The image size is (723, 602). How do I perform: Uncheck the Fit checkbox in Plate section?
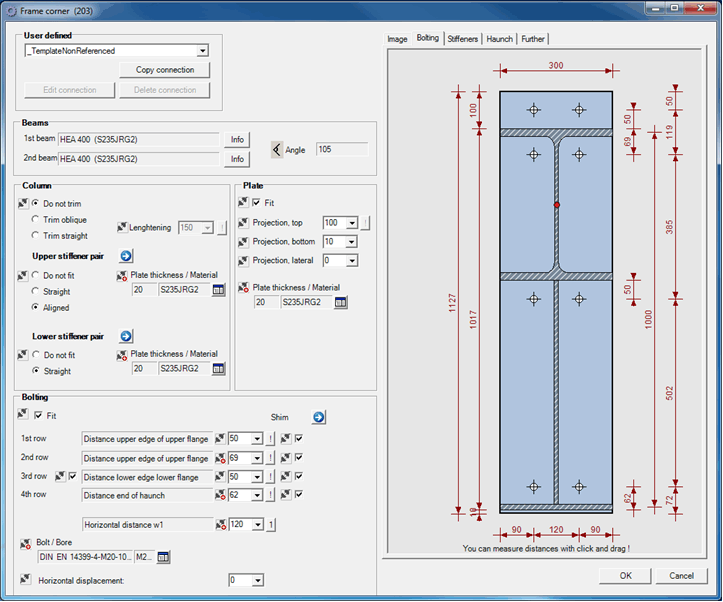pos(257,203)
